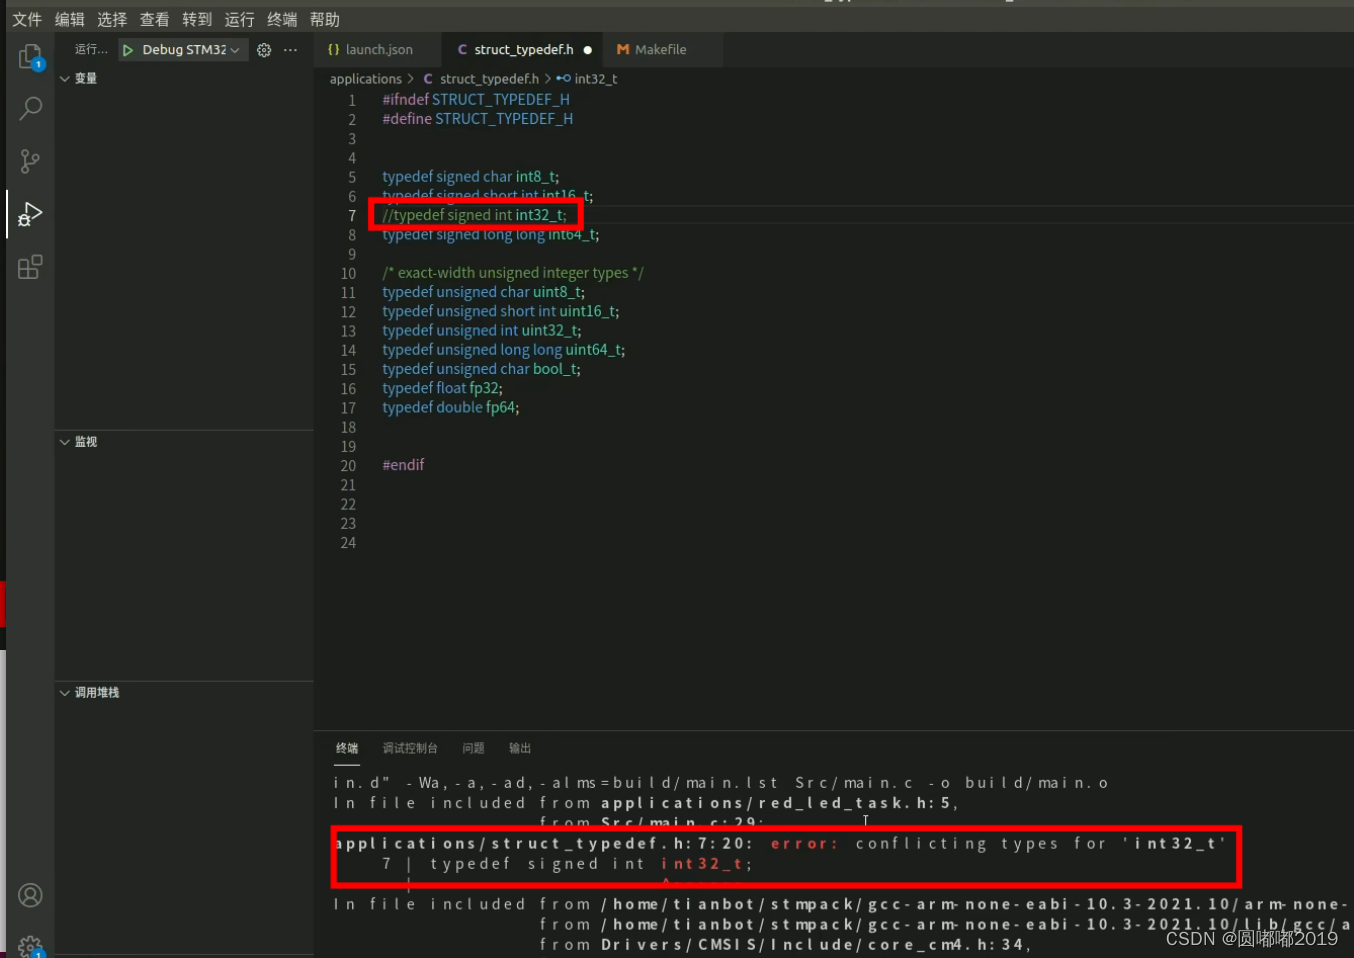Open the Explorer view in activity bar
The height and width of the screenshot is (958, 1354).
click(x=30, y=58)
